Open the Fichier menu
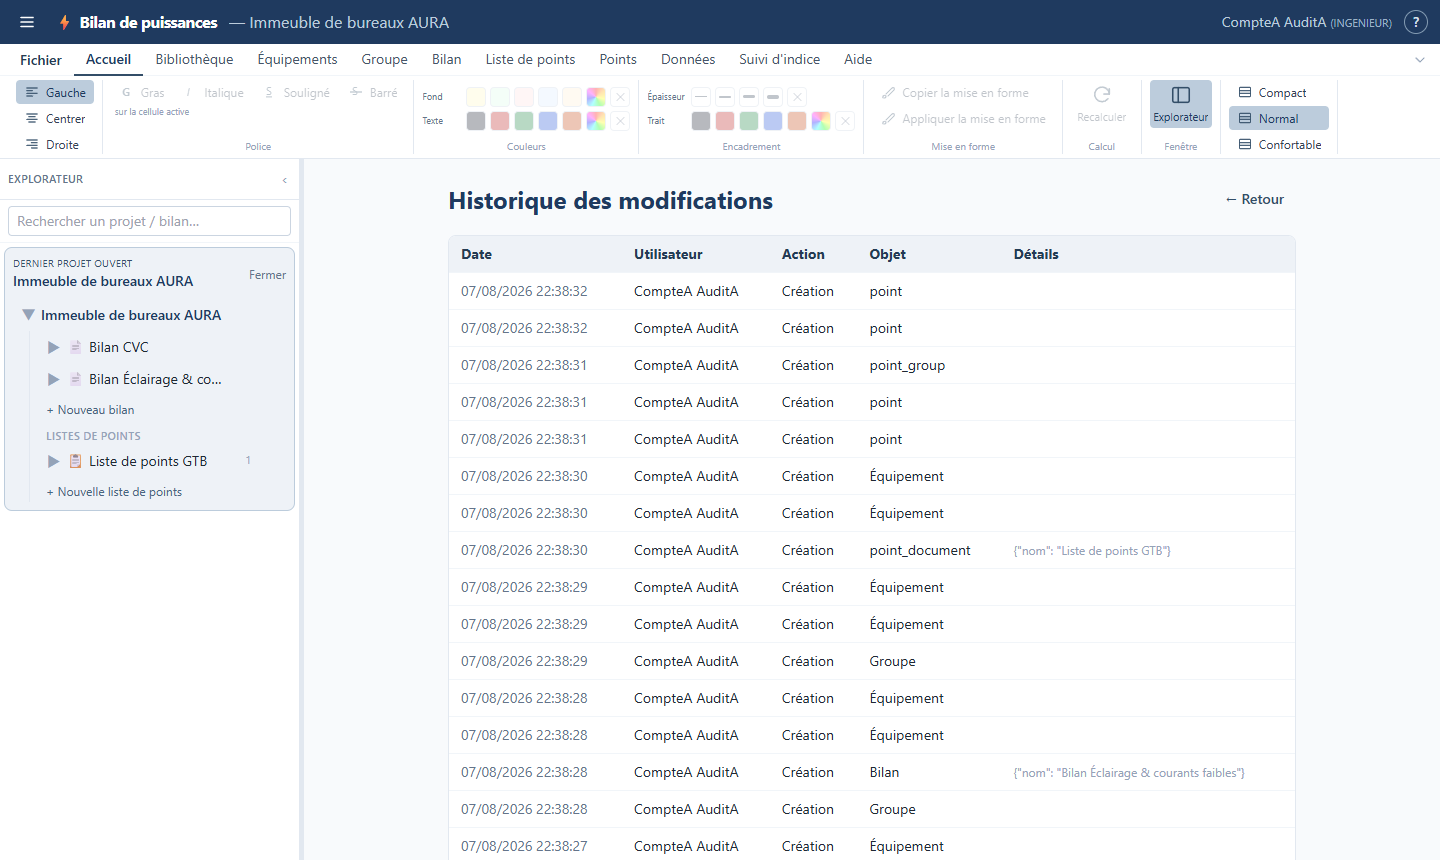This screenshot has width=1440, height=860. click(41, 60)
